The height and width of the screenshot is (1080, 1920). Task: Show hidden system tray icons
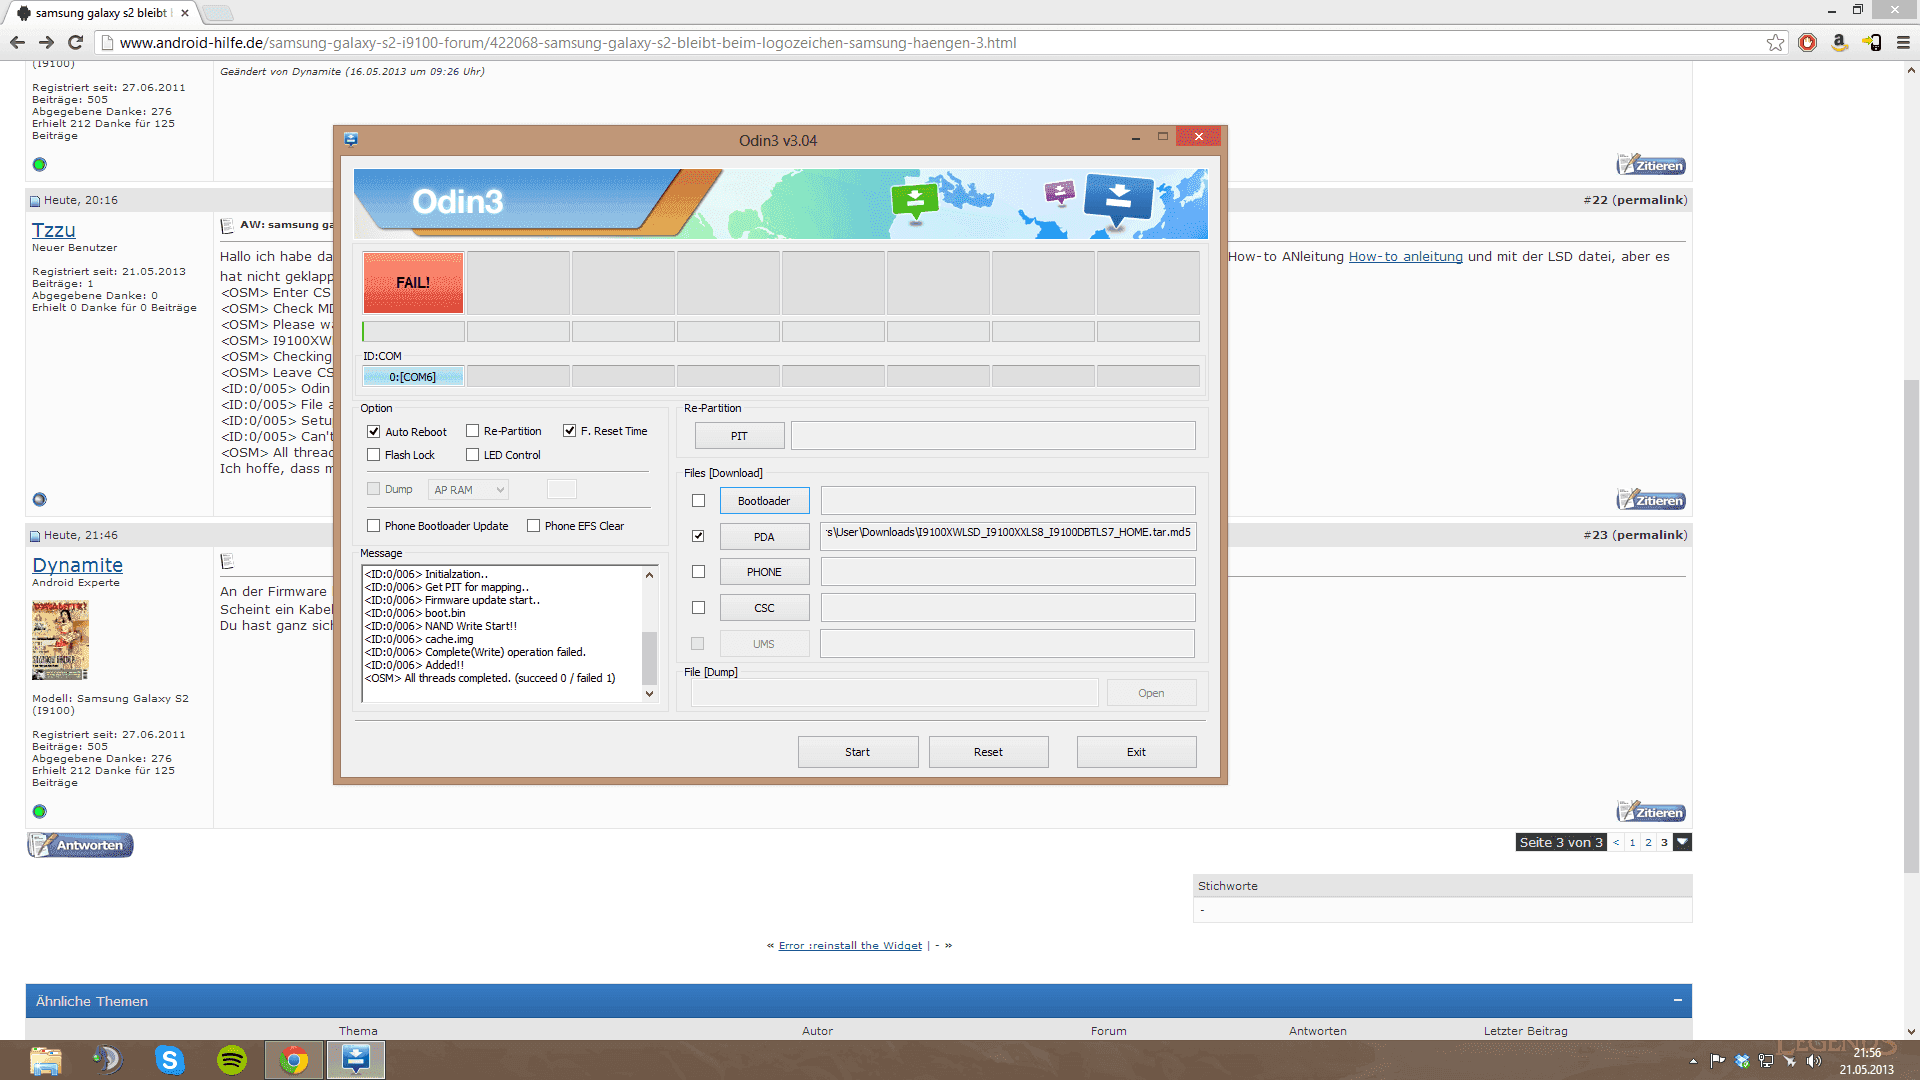(x=1693, y=1061)
